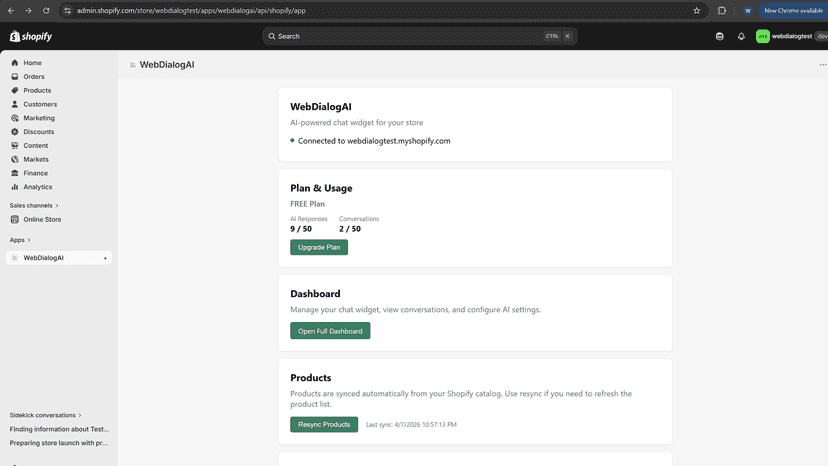Click the Online Store icon in the sidebar
The width and height of the screenshot is (828, 466).
(15, 219)
